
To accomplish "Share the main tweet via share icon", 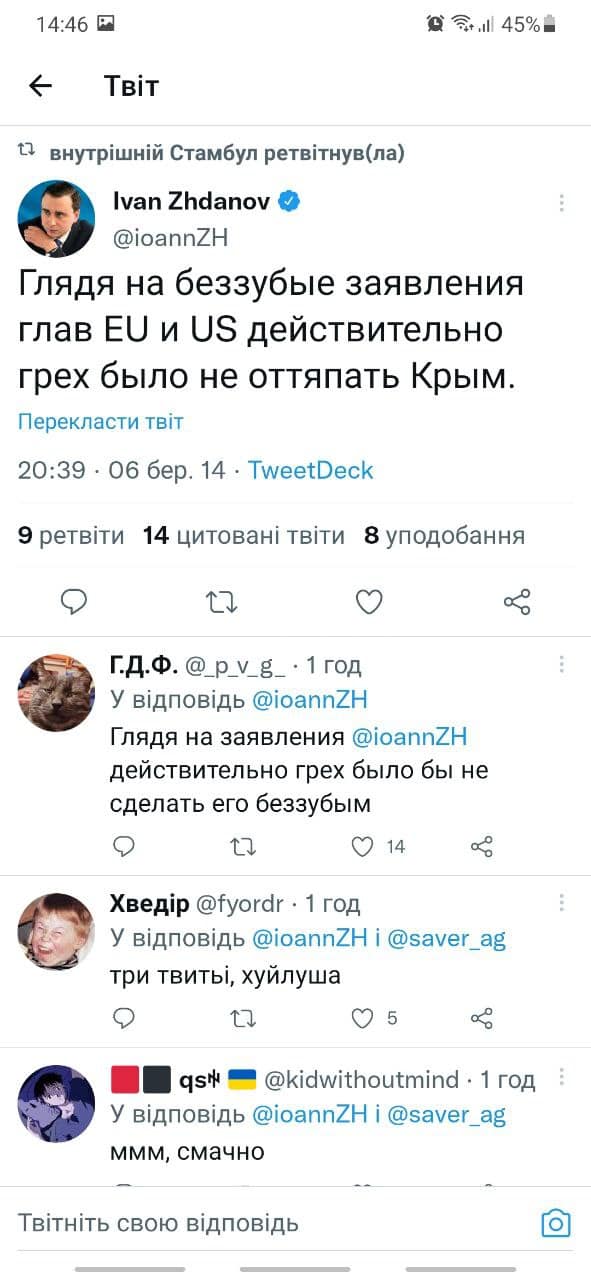I will click(517, 601).
